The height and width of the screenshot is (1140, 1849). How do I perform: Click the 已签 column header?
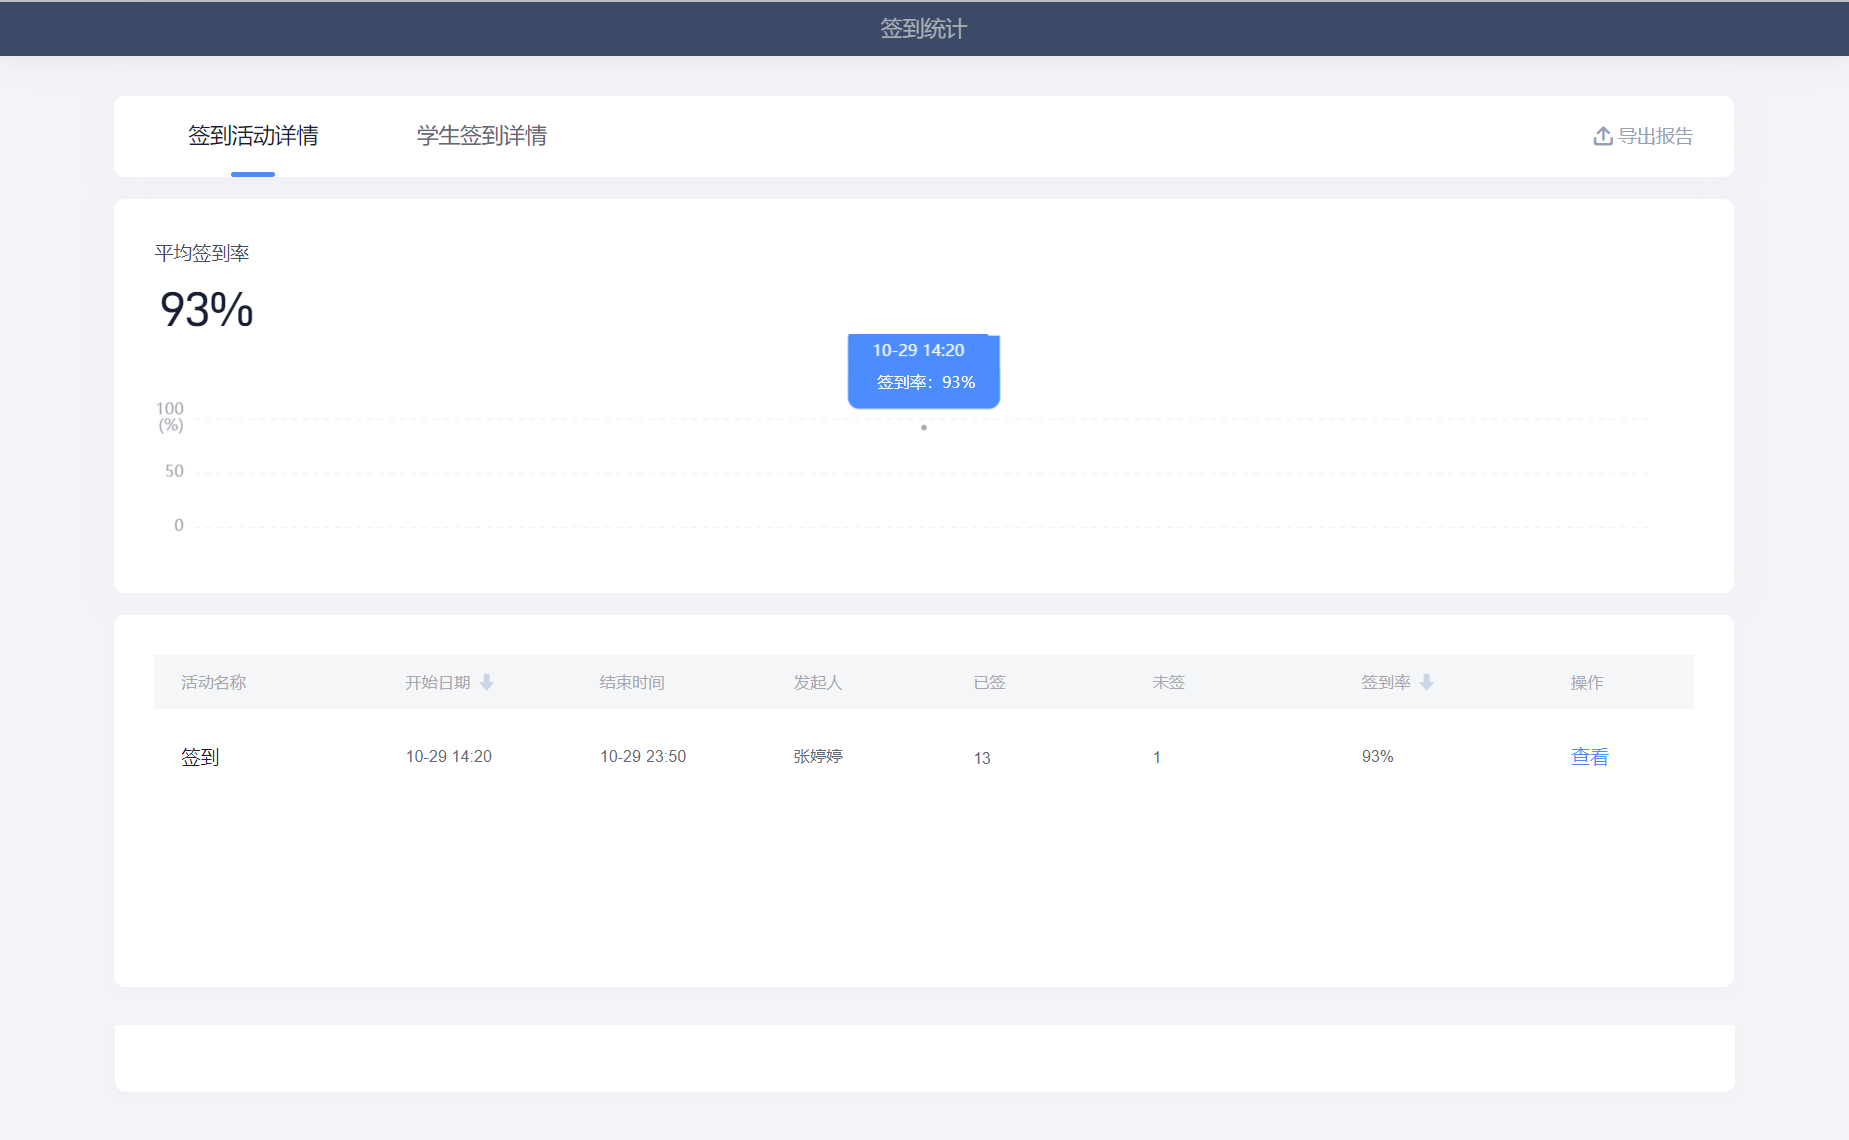[989, 682]
